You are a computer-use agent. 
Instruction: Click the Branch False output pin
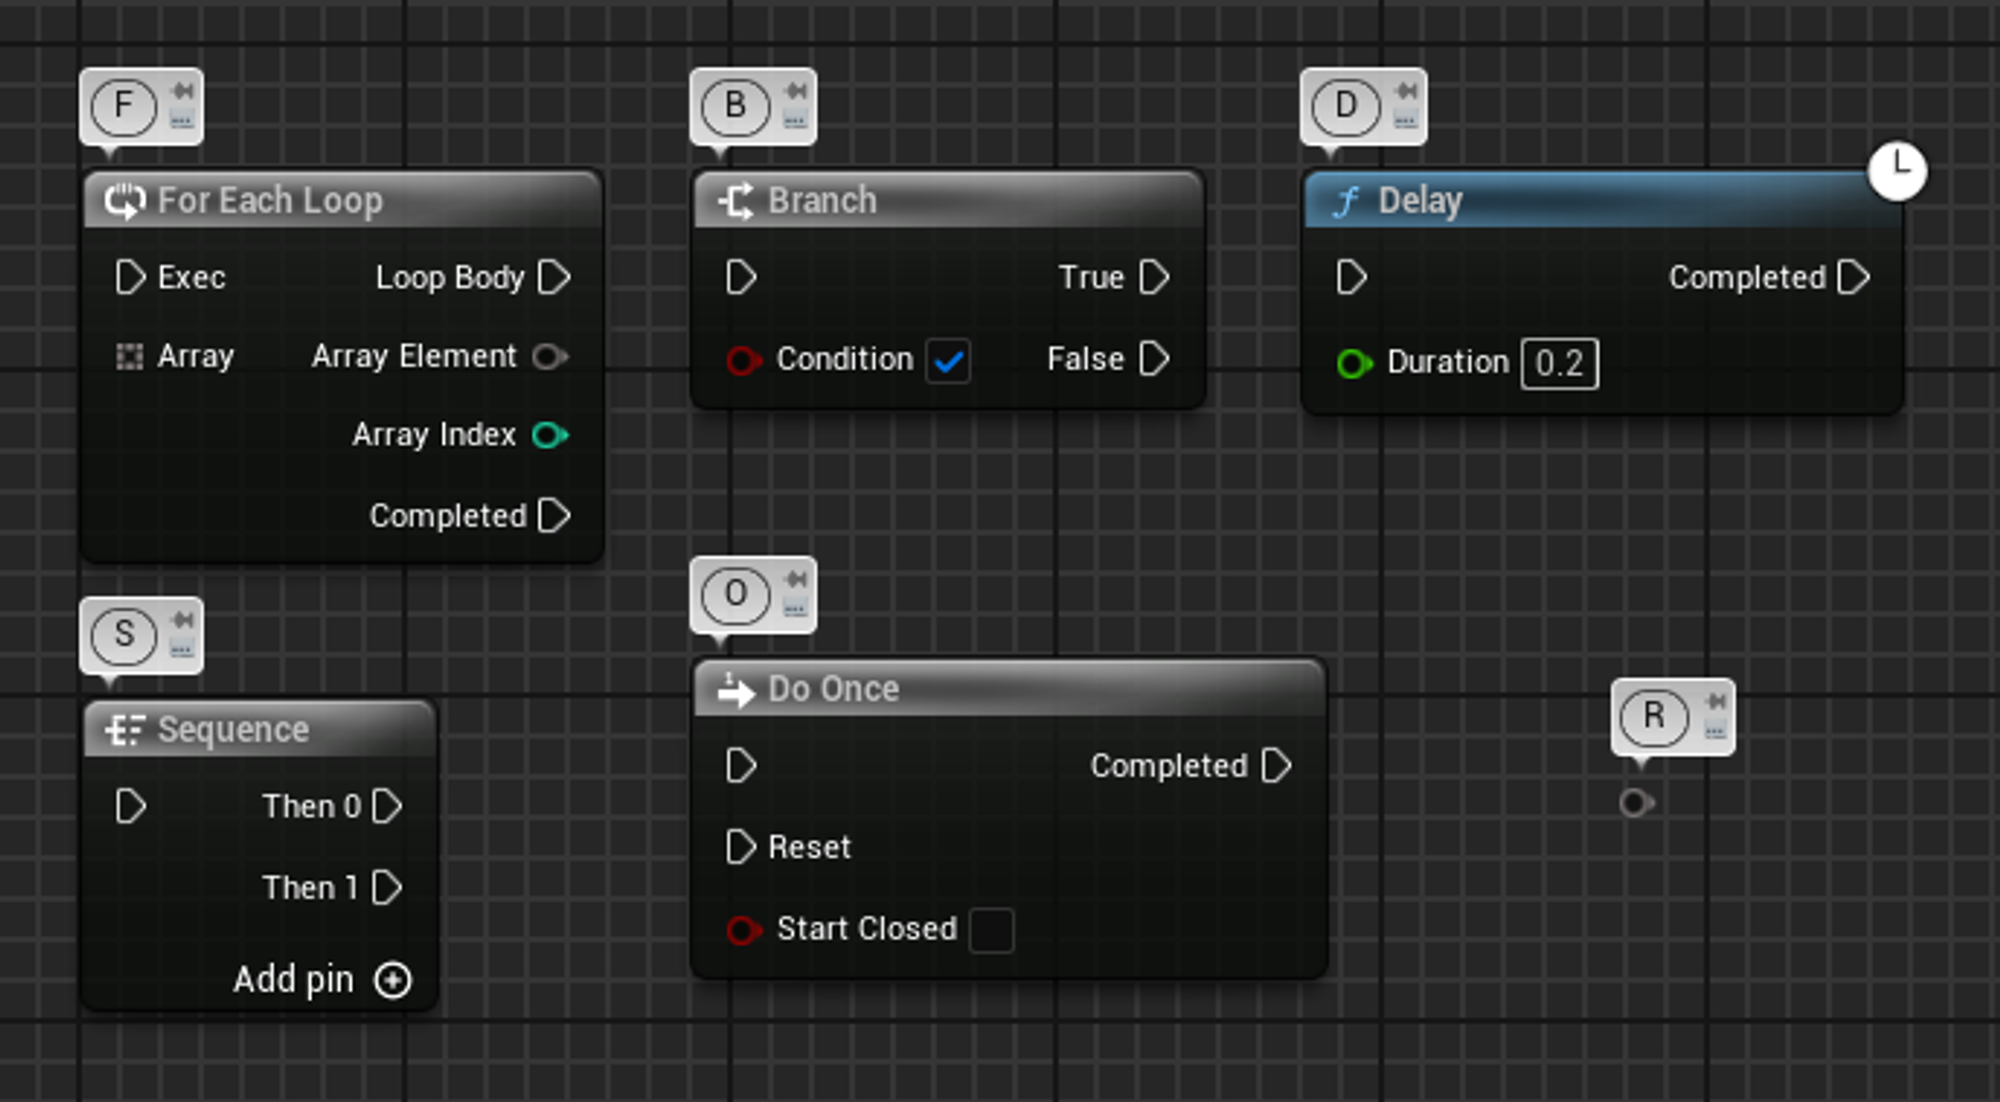point(1154,358)
